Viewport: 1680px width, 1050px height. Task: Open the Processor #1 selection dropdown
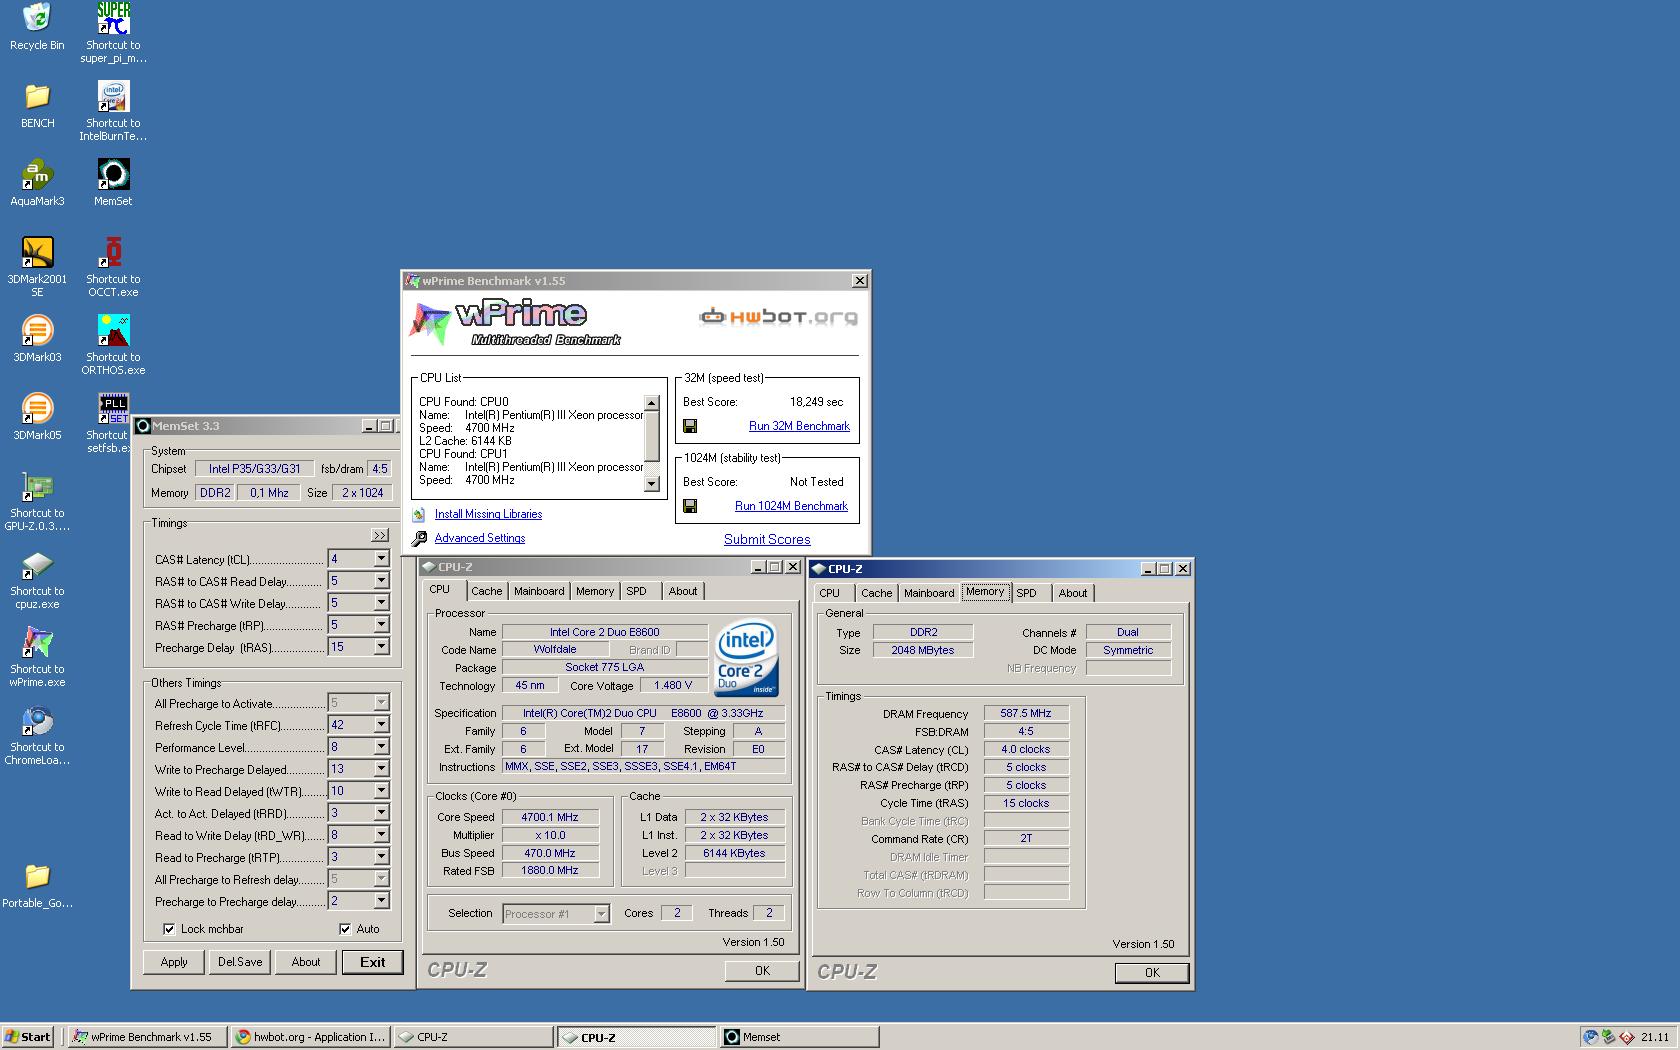tap(601, 914)
